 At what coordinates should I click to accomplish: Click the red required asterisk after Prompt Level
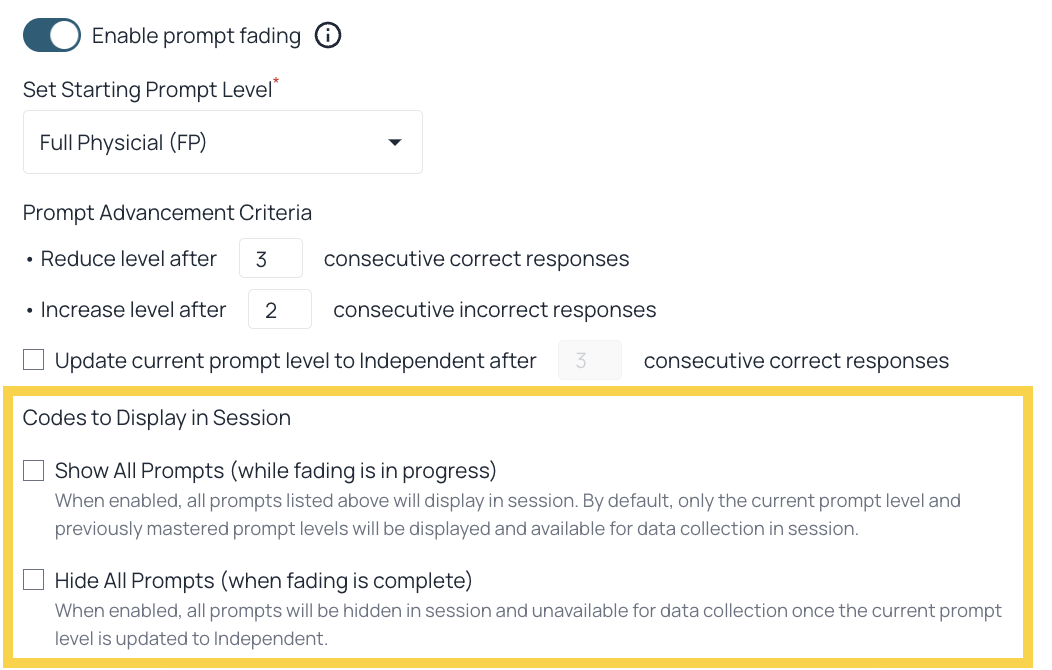coord(276,81)
